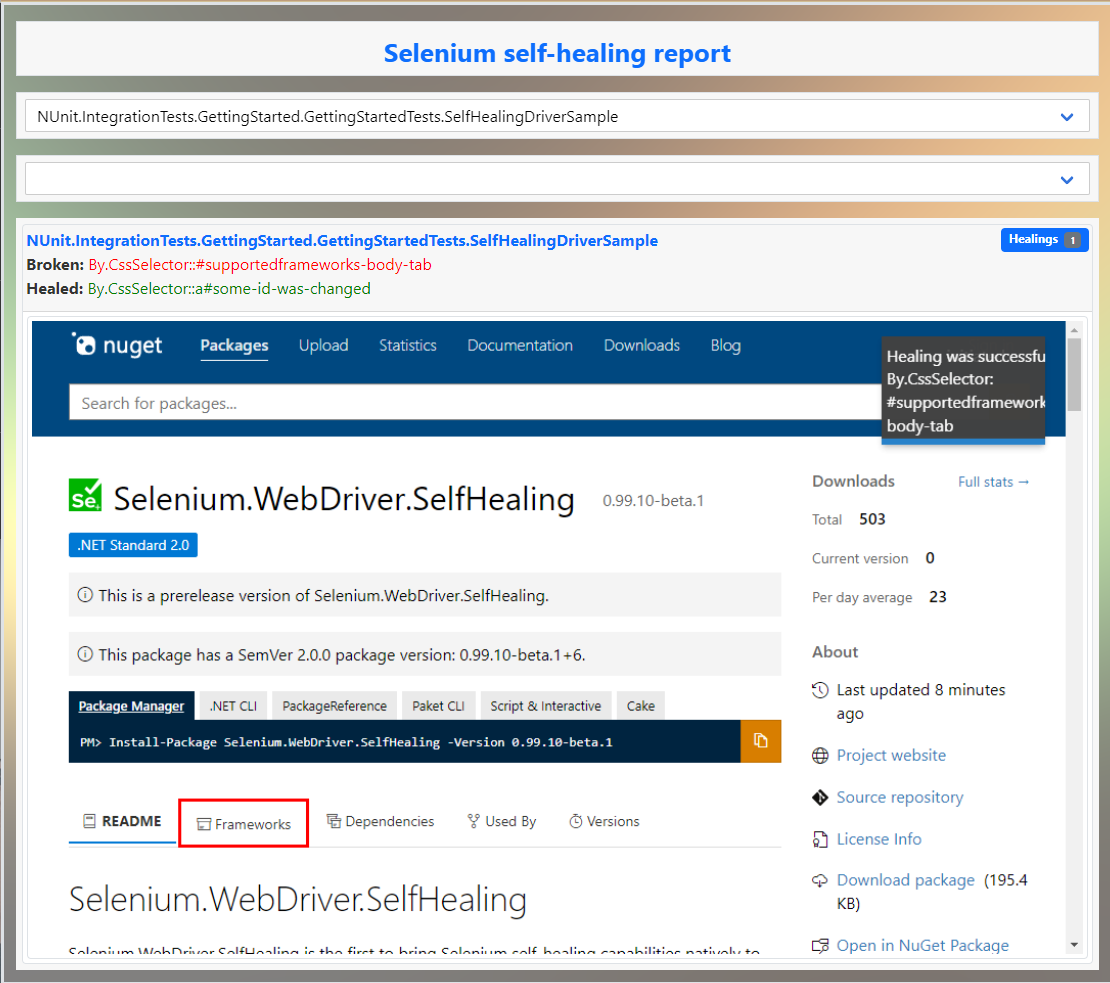Click the Download package link

click(905, 880)
